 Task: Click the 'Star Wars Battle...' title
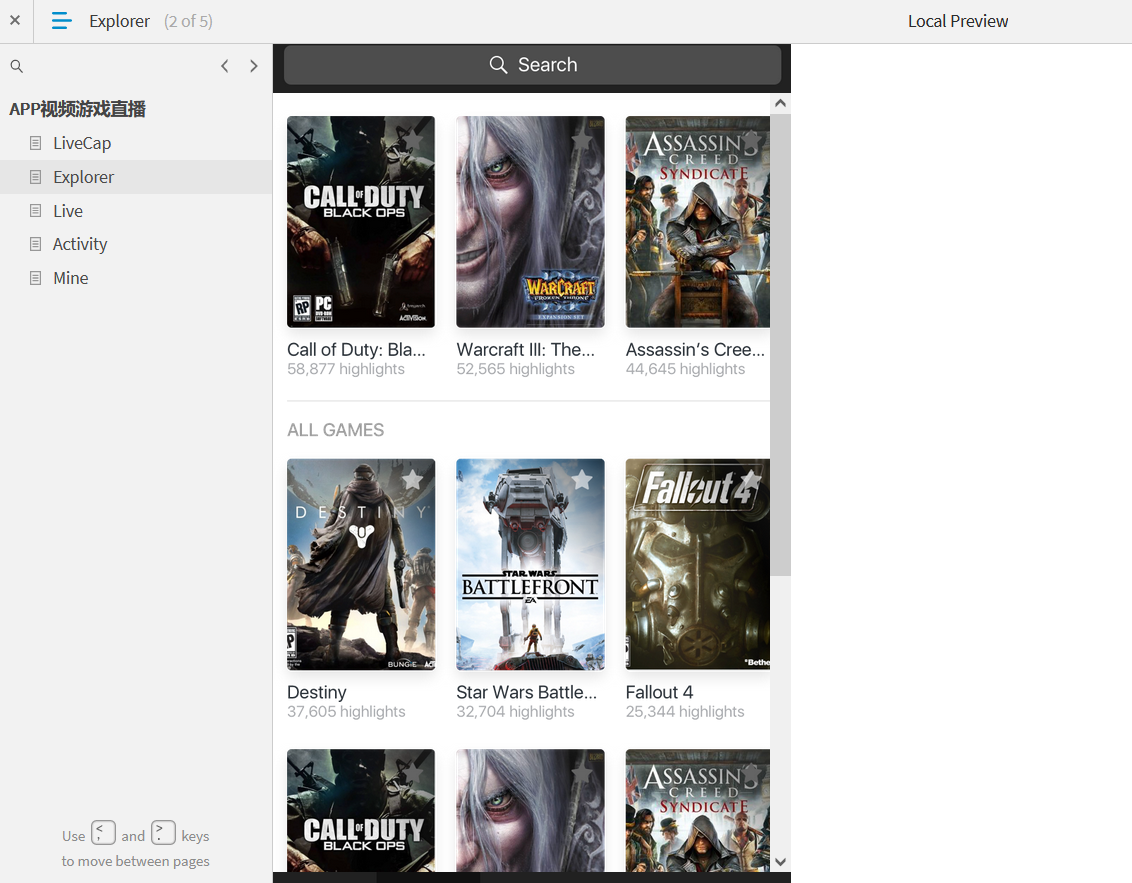click(x=526, y=692)
